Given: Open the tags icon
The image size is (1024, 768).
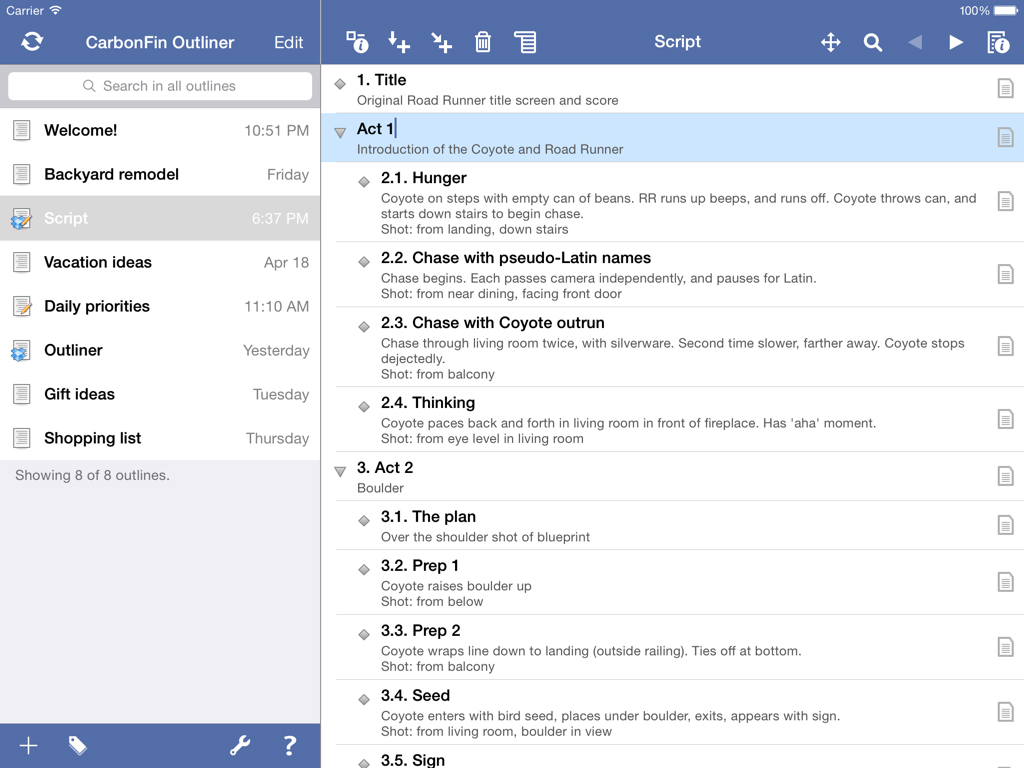Looking at the screenshot, I should point(77,745).
